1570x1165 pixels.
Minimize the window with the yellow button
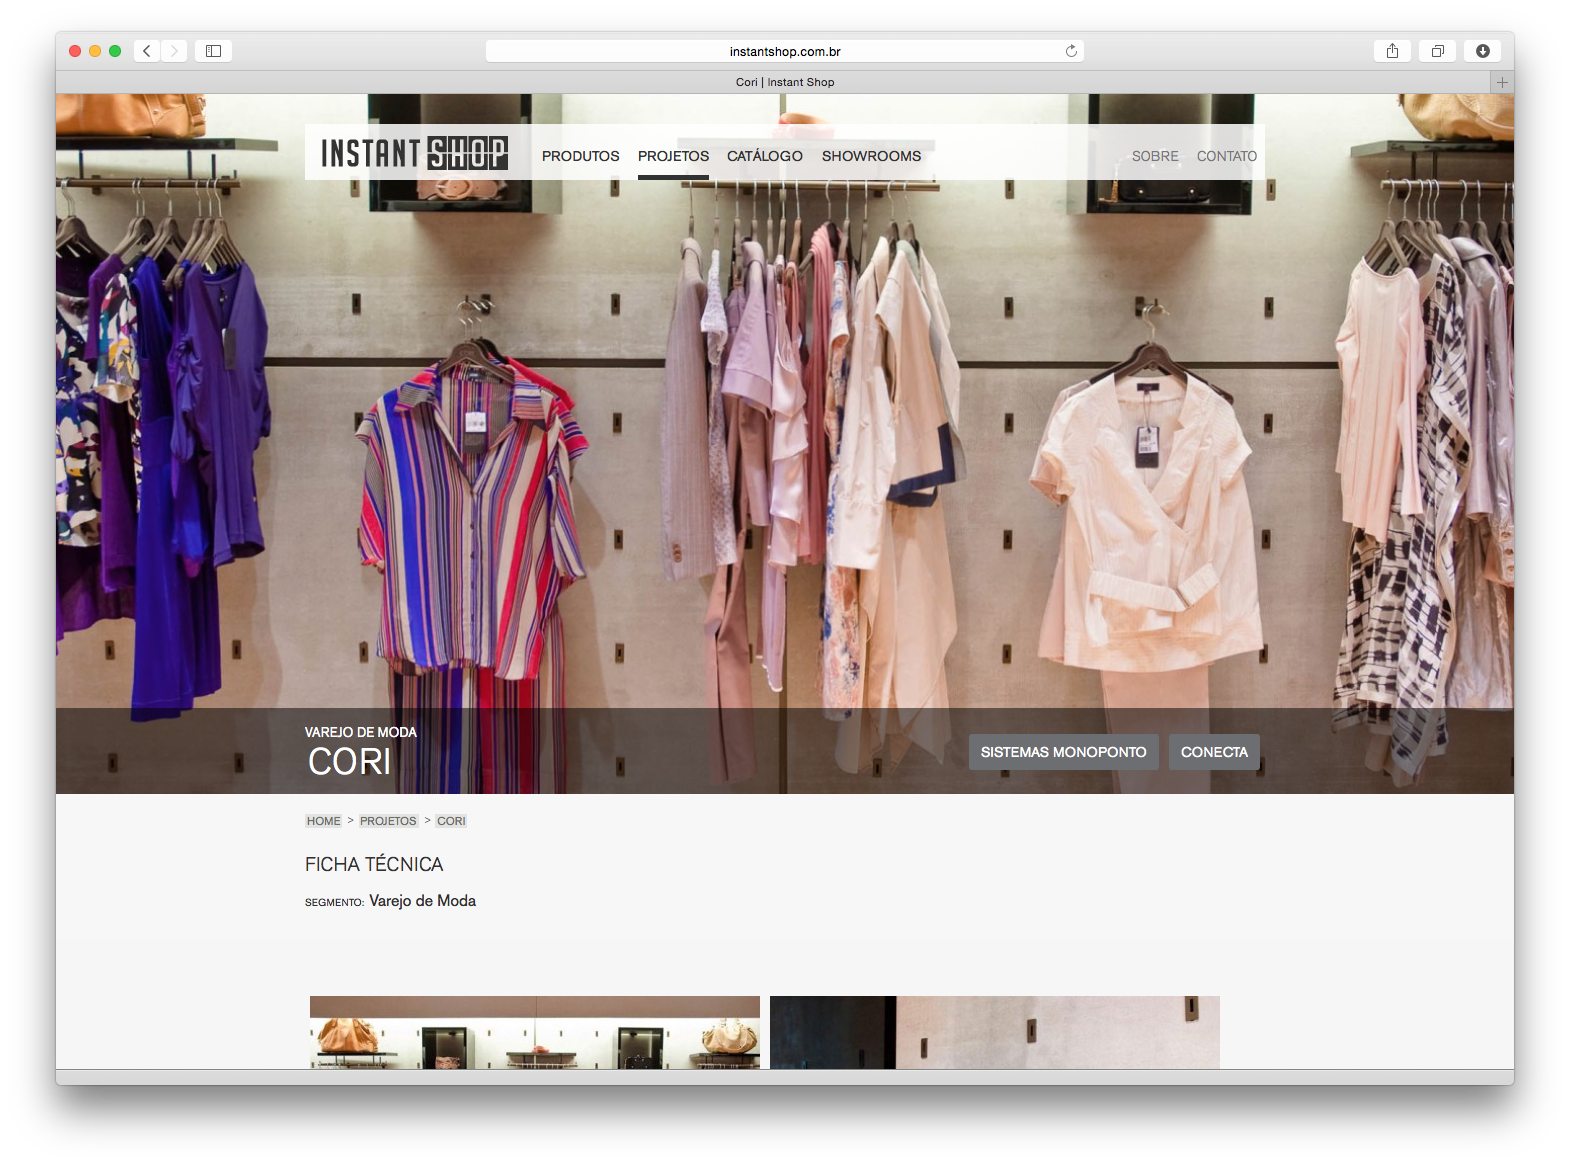click(x=95, y=51)
